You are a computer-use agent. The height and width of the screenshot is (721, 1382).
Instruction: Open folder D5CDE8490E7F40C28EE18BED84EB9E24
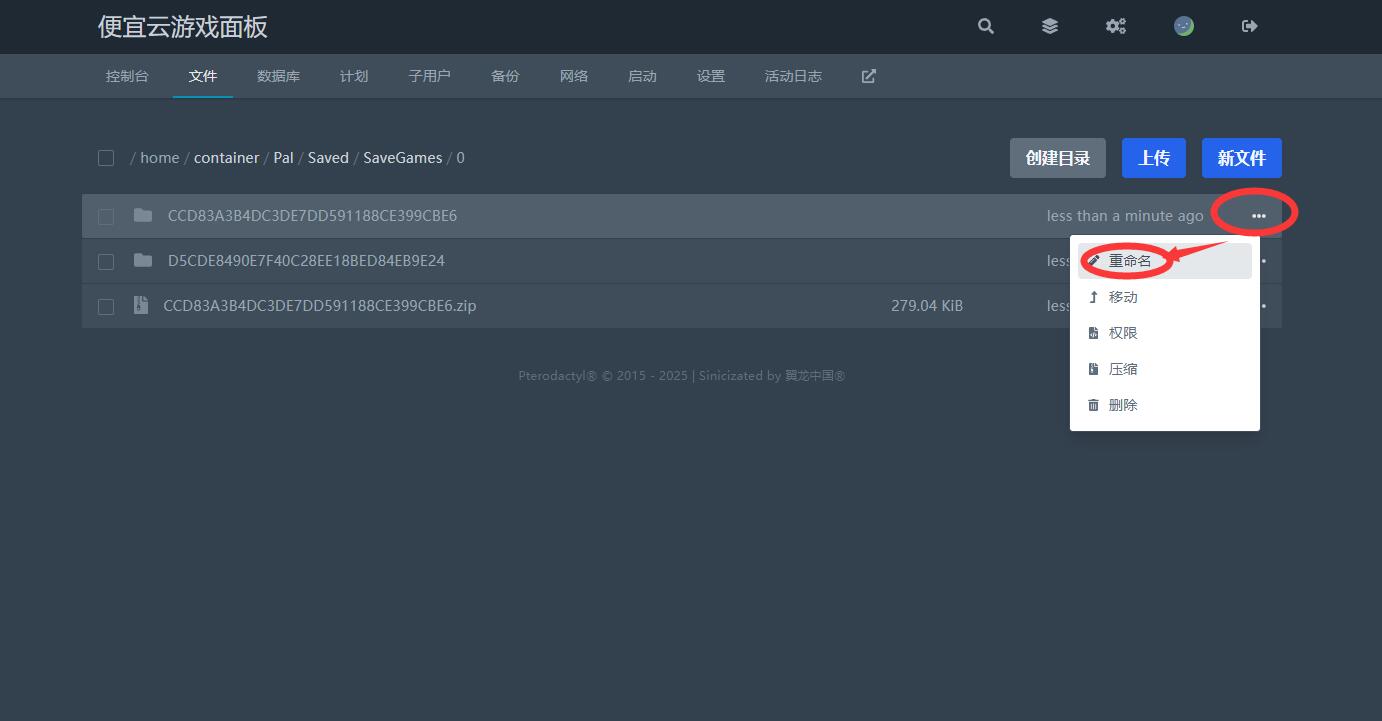click(306, 261)
